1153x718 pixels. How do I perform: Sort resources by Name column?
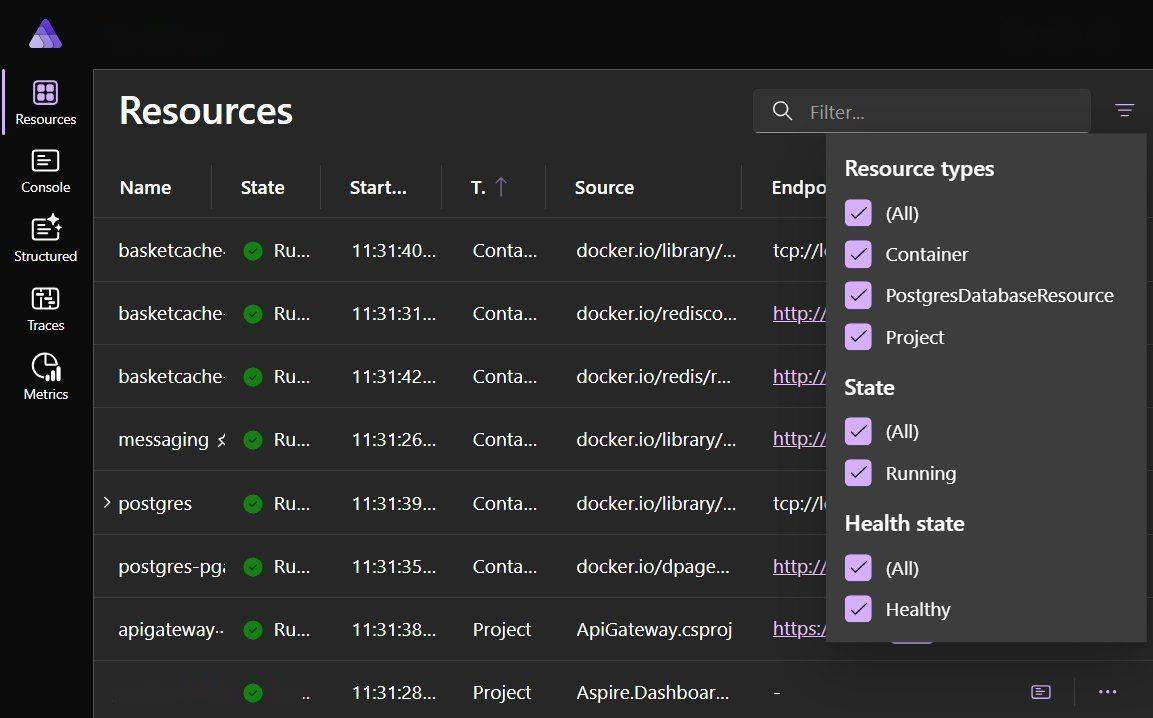[x=145, y=187]
